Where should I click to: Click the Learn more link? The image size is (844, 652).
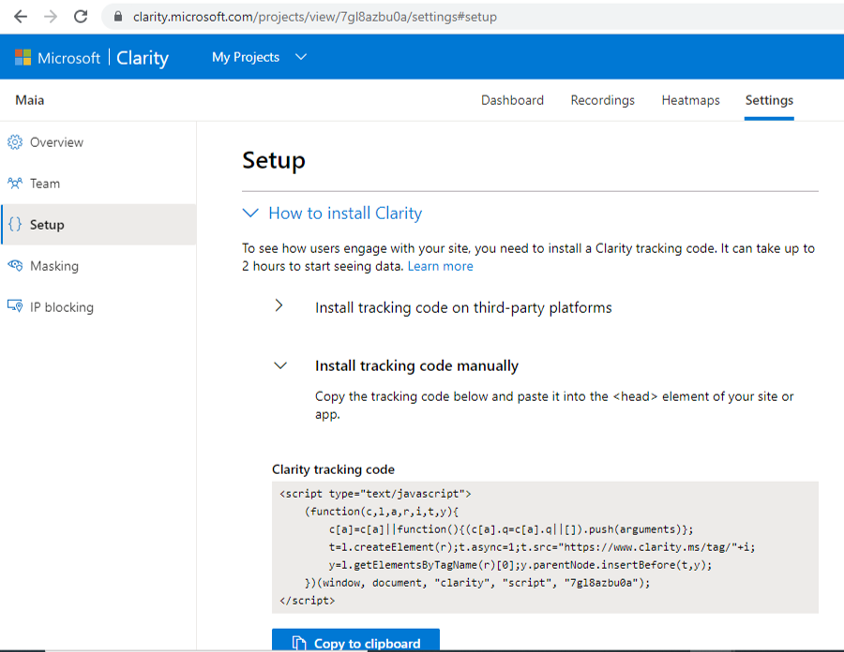440,266
